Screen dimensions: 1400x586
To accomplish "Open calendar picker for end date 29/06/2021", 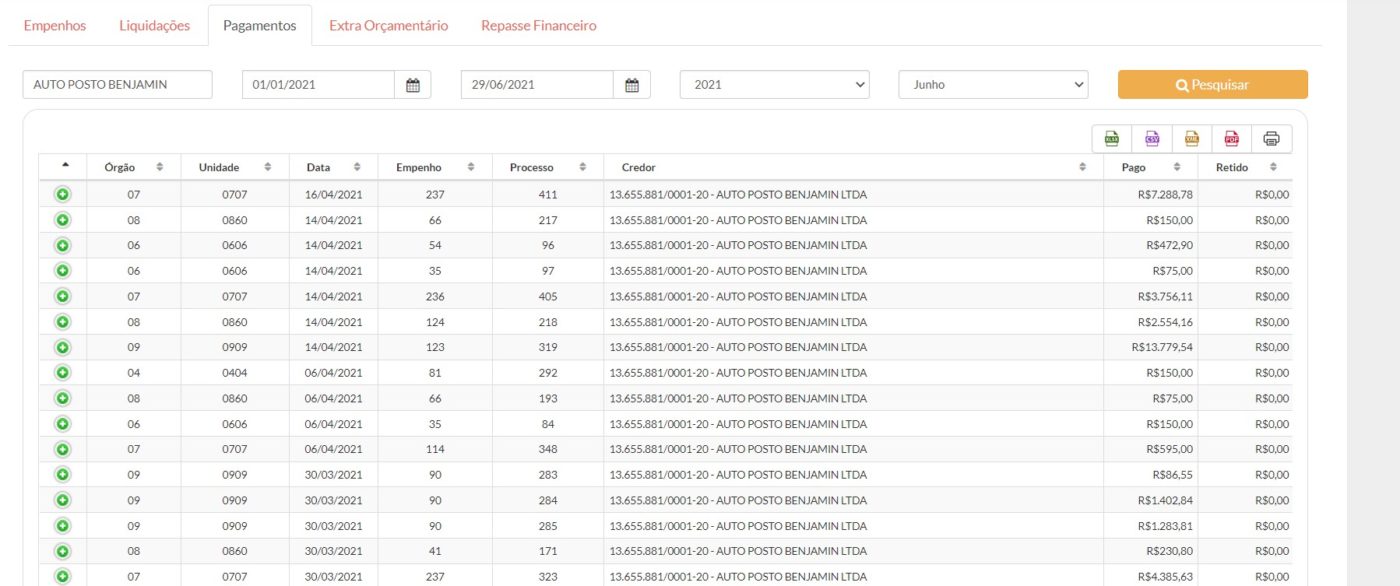I will coord(631,85).
